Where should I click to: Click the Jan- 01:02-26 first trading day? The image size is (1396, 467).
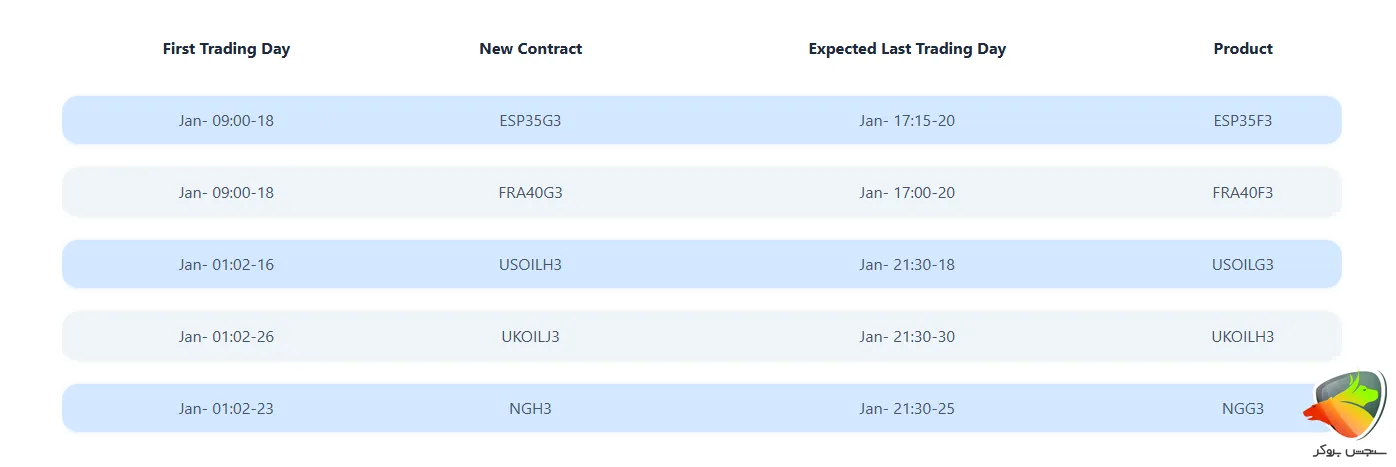226,337
